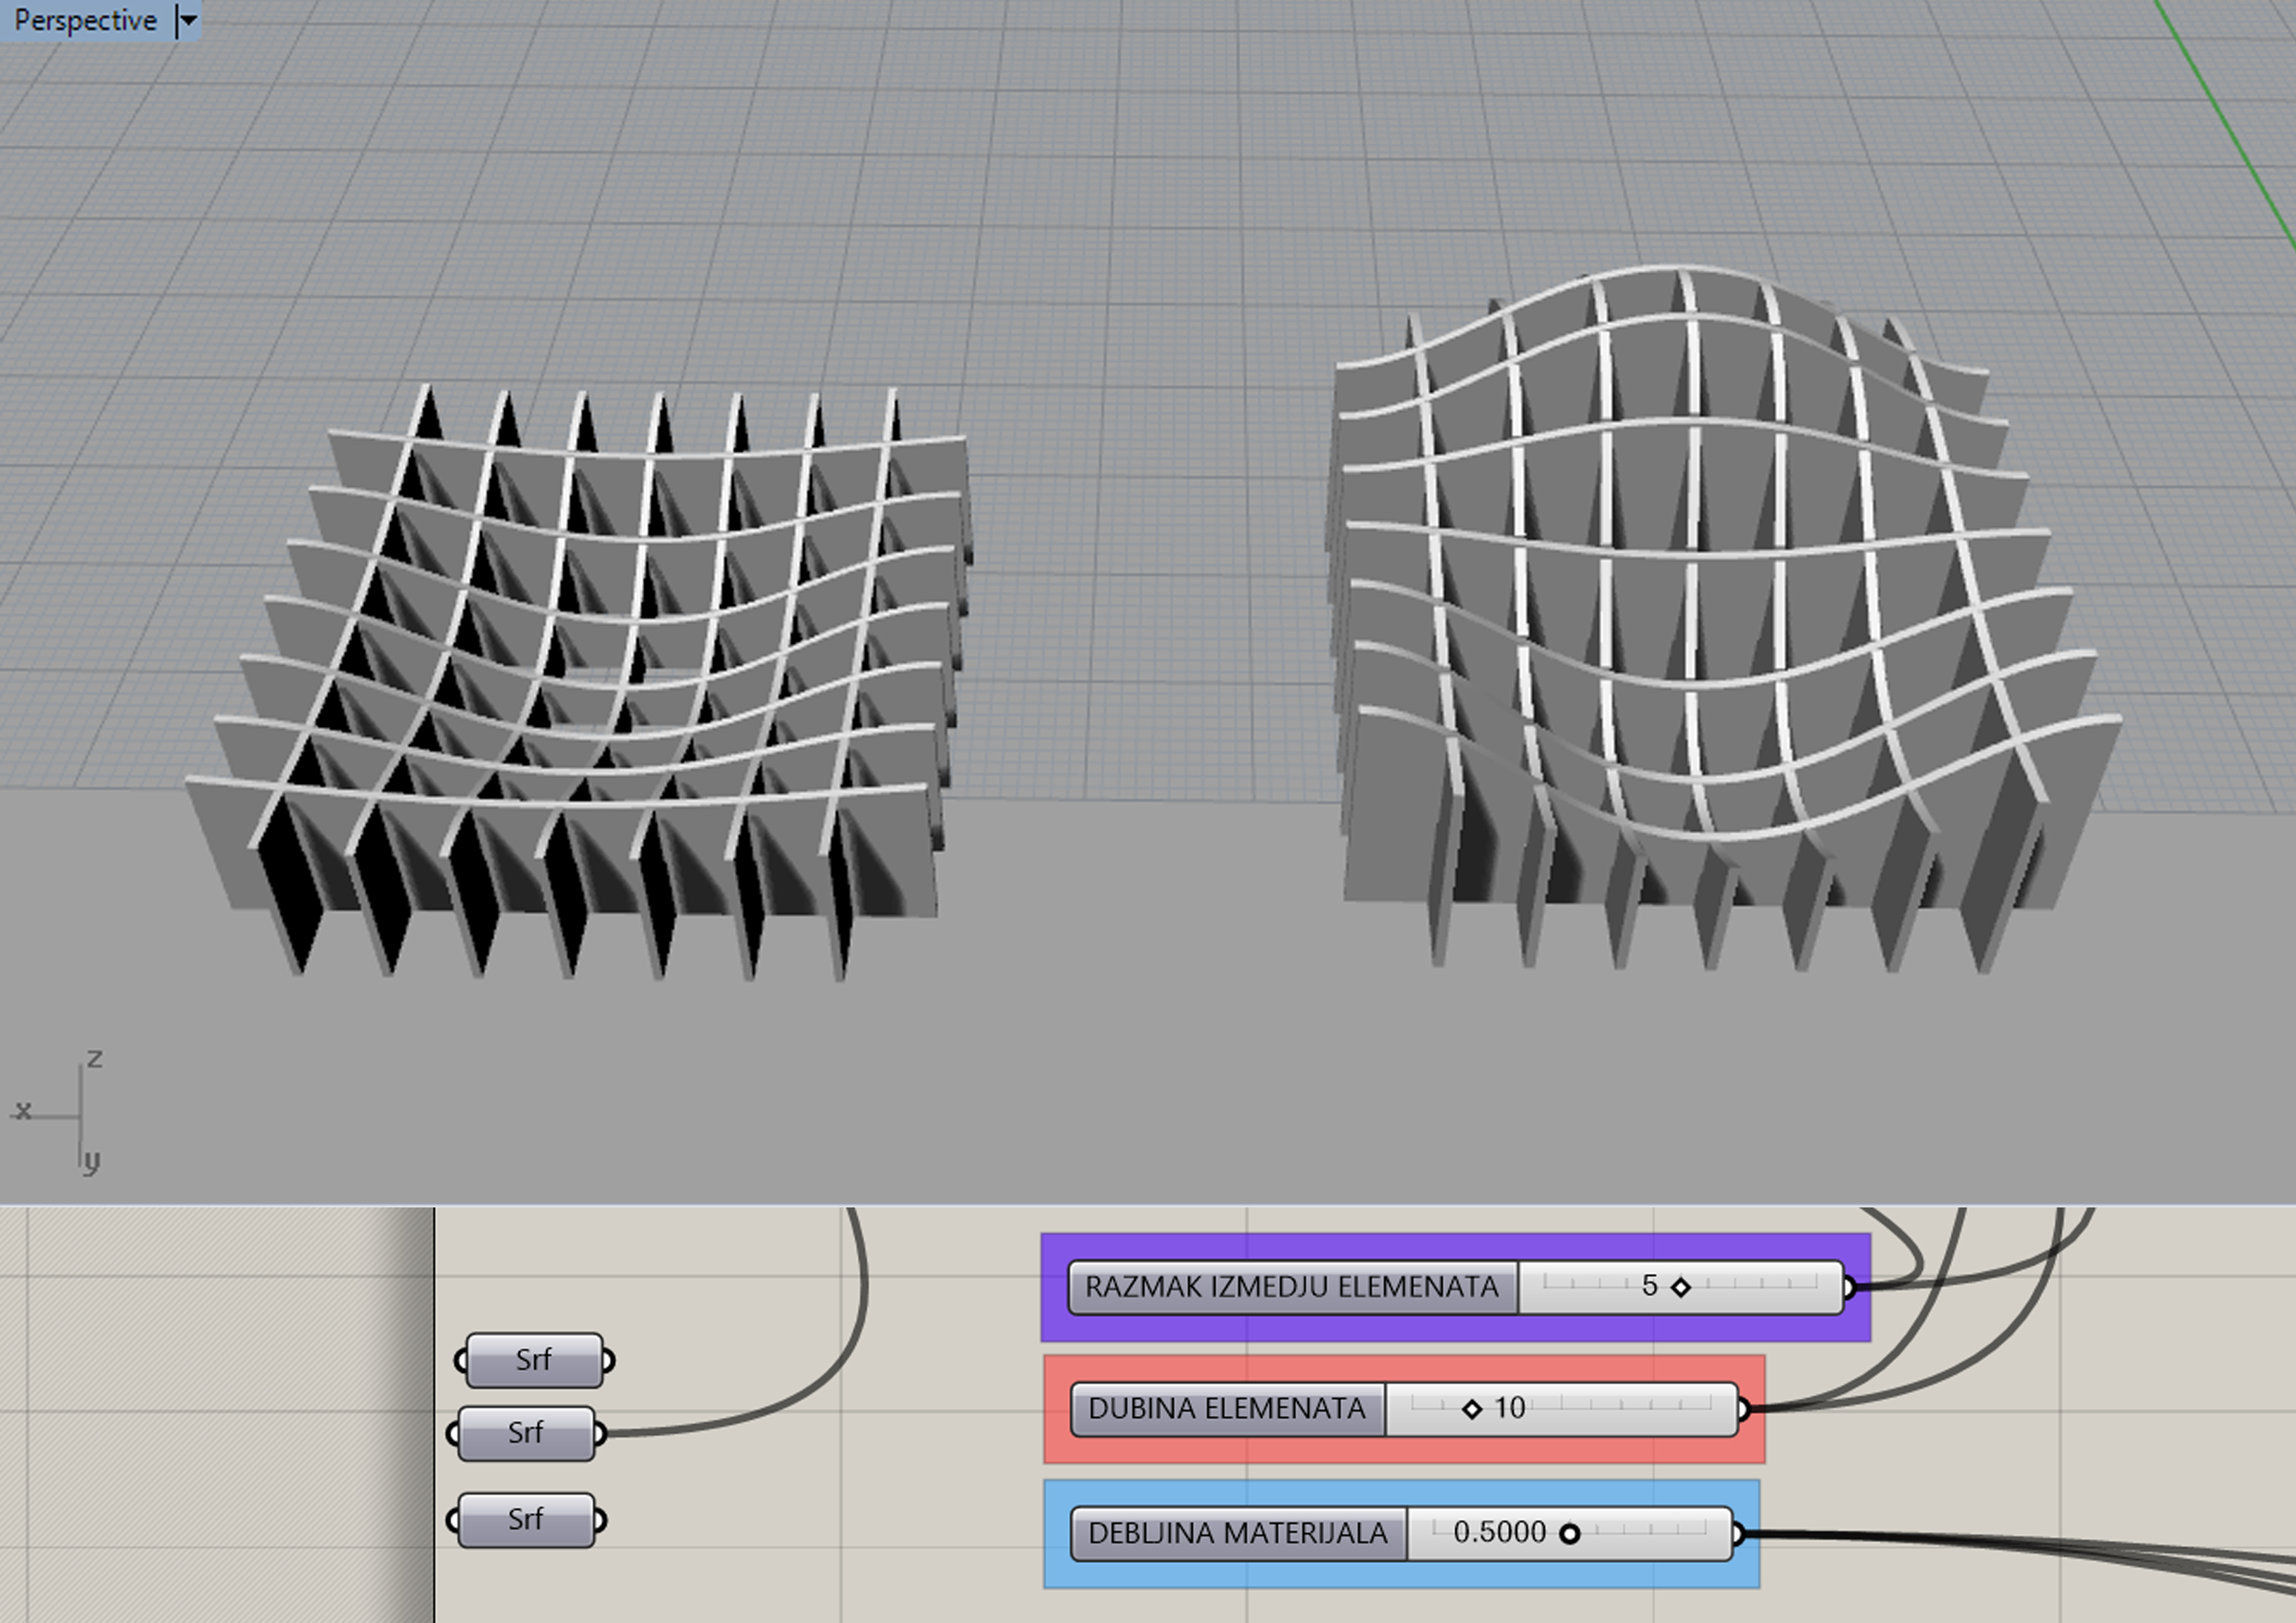Click the diamond handle on RAZMAK IZMEDJU ELEMENATA slider
The width and height of the screenshot is (2296, 1623).
point(1681,1287)
